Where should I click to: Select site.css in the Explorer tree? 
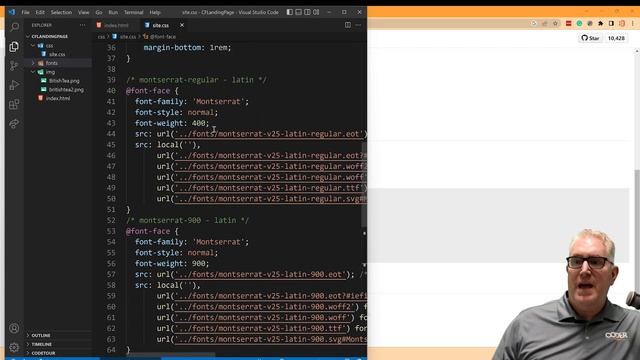point(58,54)
